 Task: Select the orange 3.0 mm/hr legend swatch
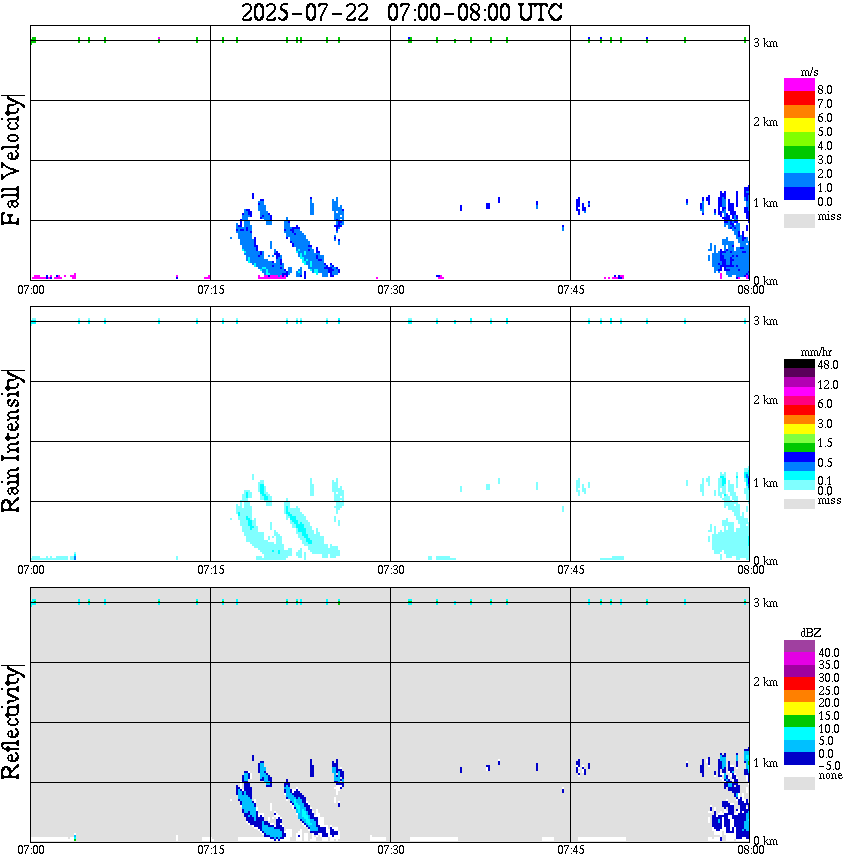point(799,420)
